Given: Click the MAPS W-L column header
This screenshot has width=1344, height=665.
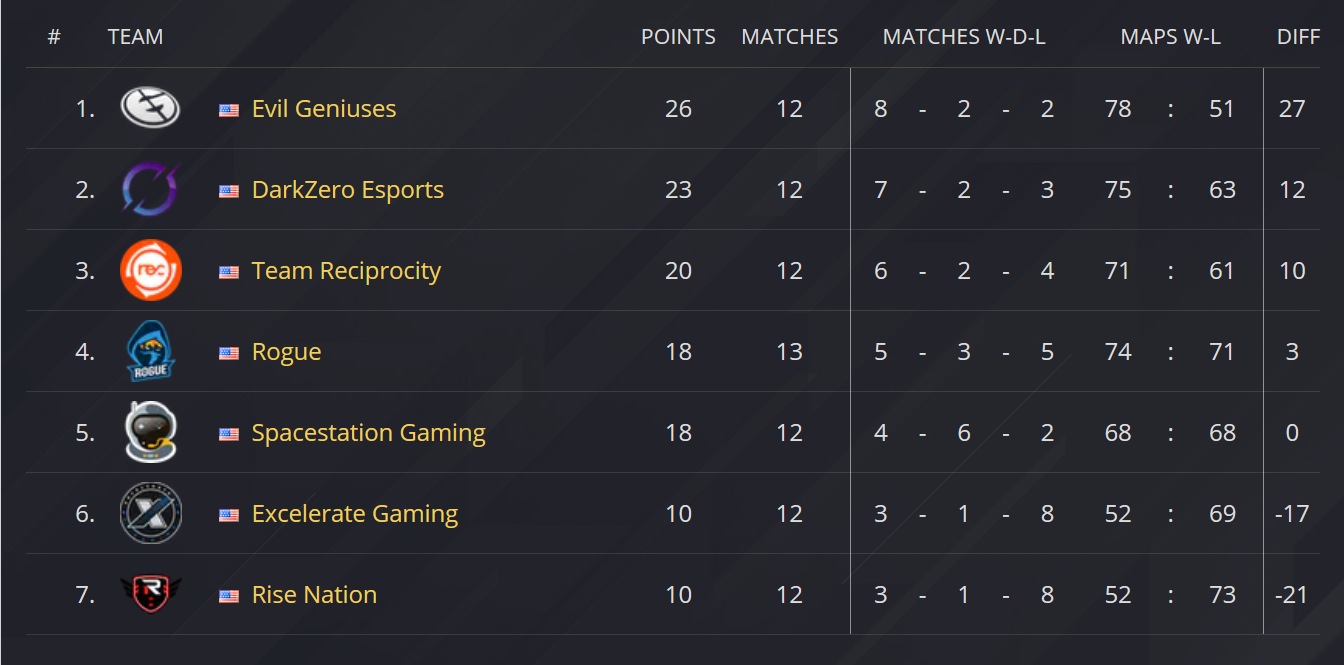Looking at the screenshot, I should click(x=1171, y=37).
